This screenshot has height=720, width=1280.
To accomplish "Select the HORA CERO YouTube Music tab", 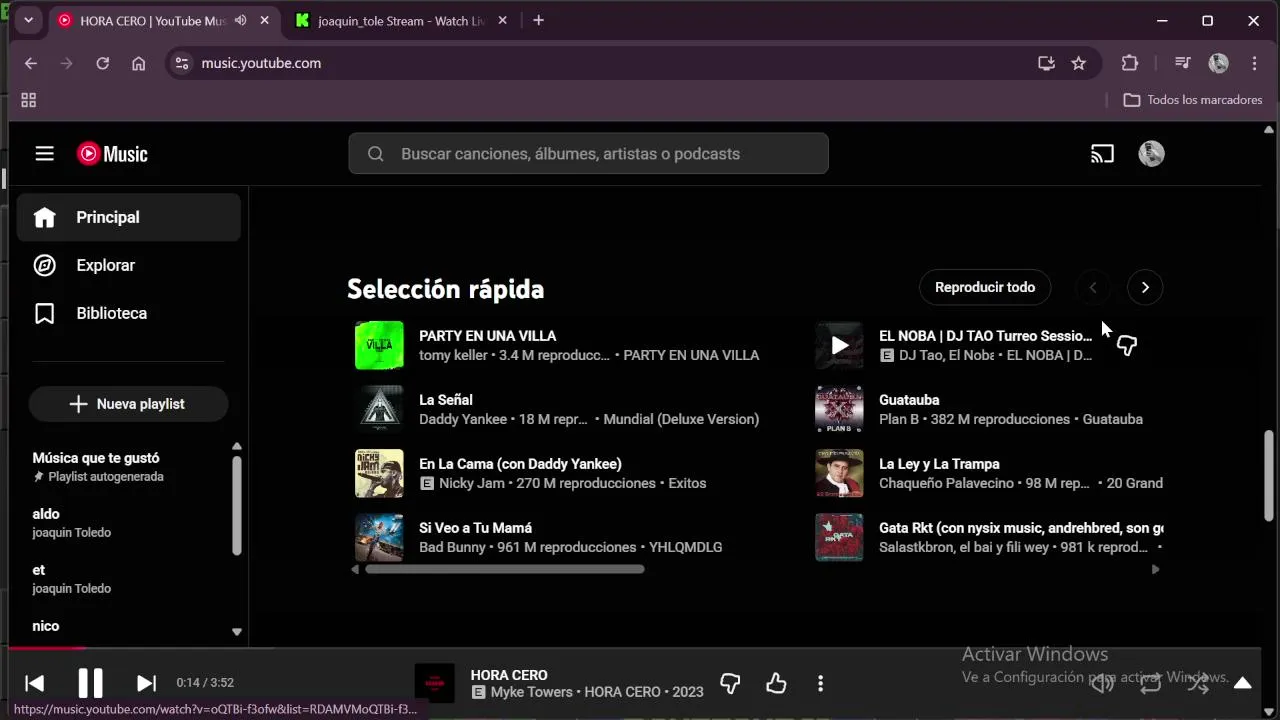I will tap(150, 21).
